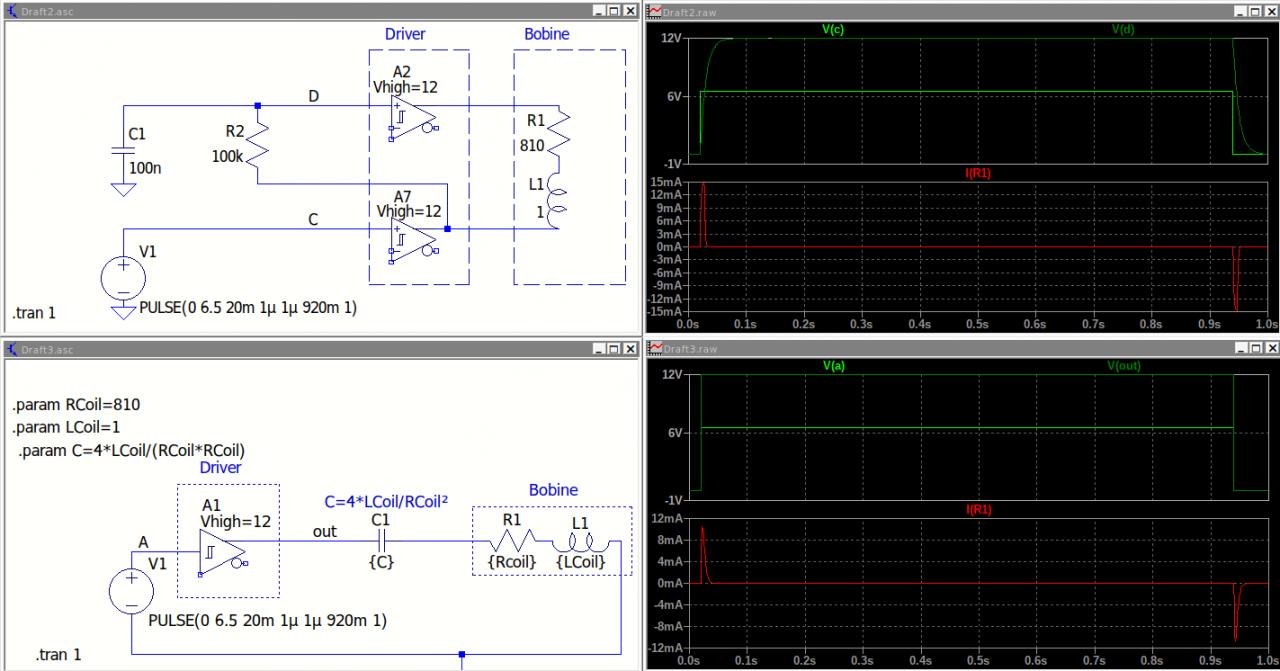1280x671 pixels.
Task: Click Vhigh=12 under A2 in Draft2.asc
Action: click(407, 87)
